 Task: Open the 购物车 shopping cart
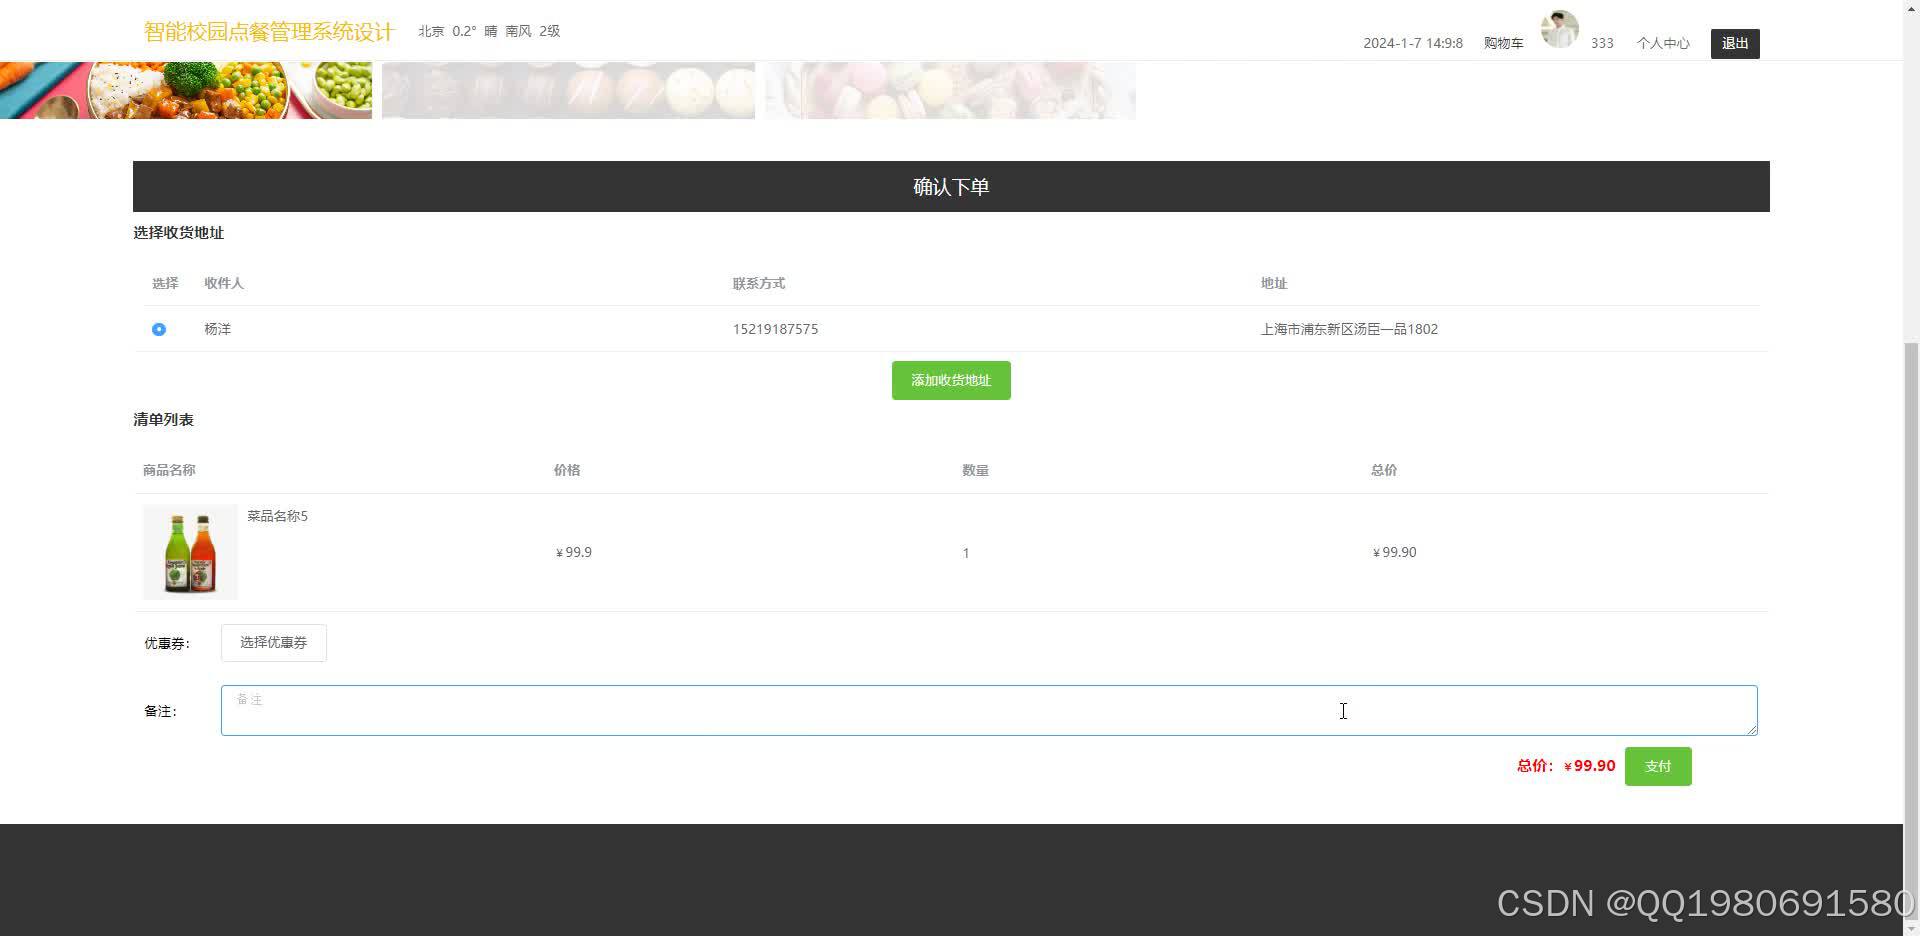(x=1503, y=43)
